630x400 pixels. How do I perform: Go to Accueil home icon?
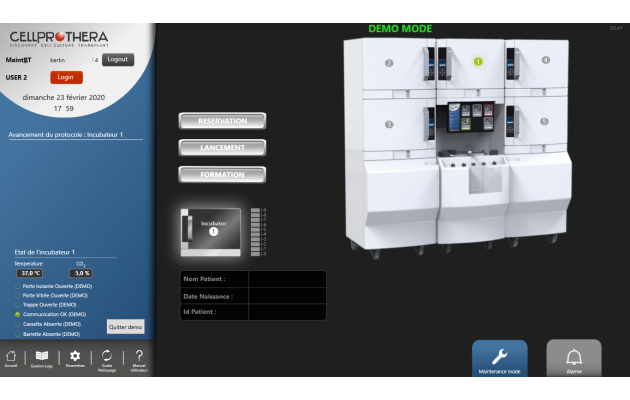pyautogui.click(x=11, y=358)
